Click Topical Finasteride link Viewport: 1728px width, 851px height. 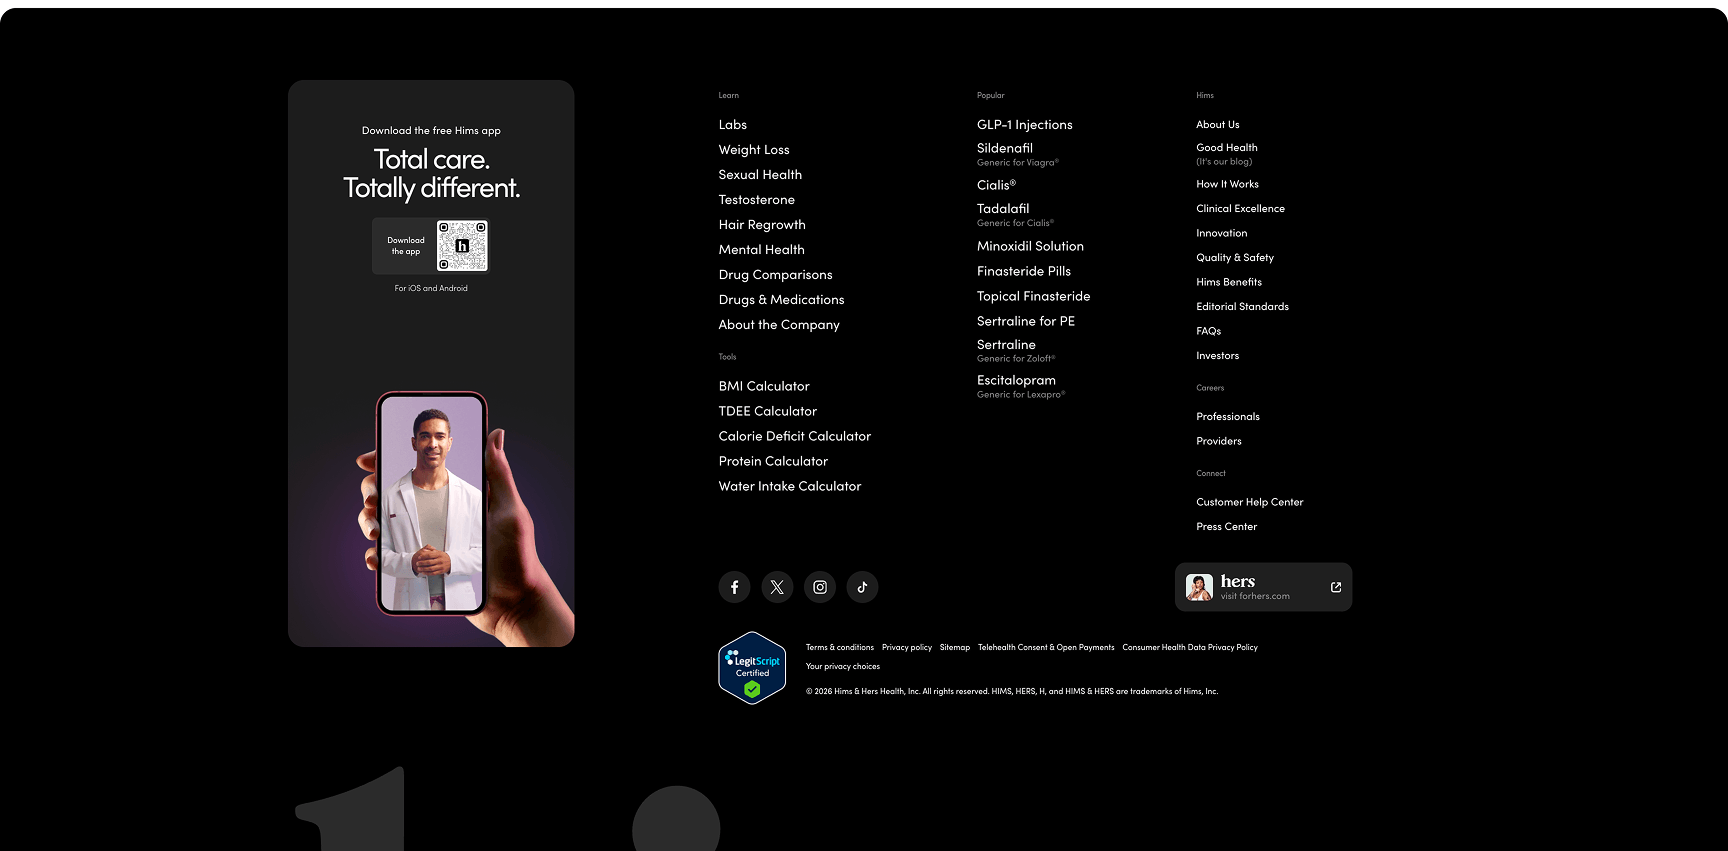click(1033, 296)
